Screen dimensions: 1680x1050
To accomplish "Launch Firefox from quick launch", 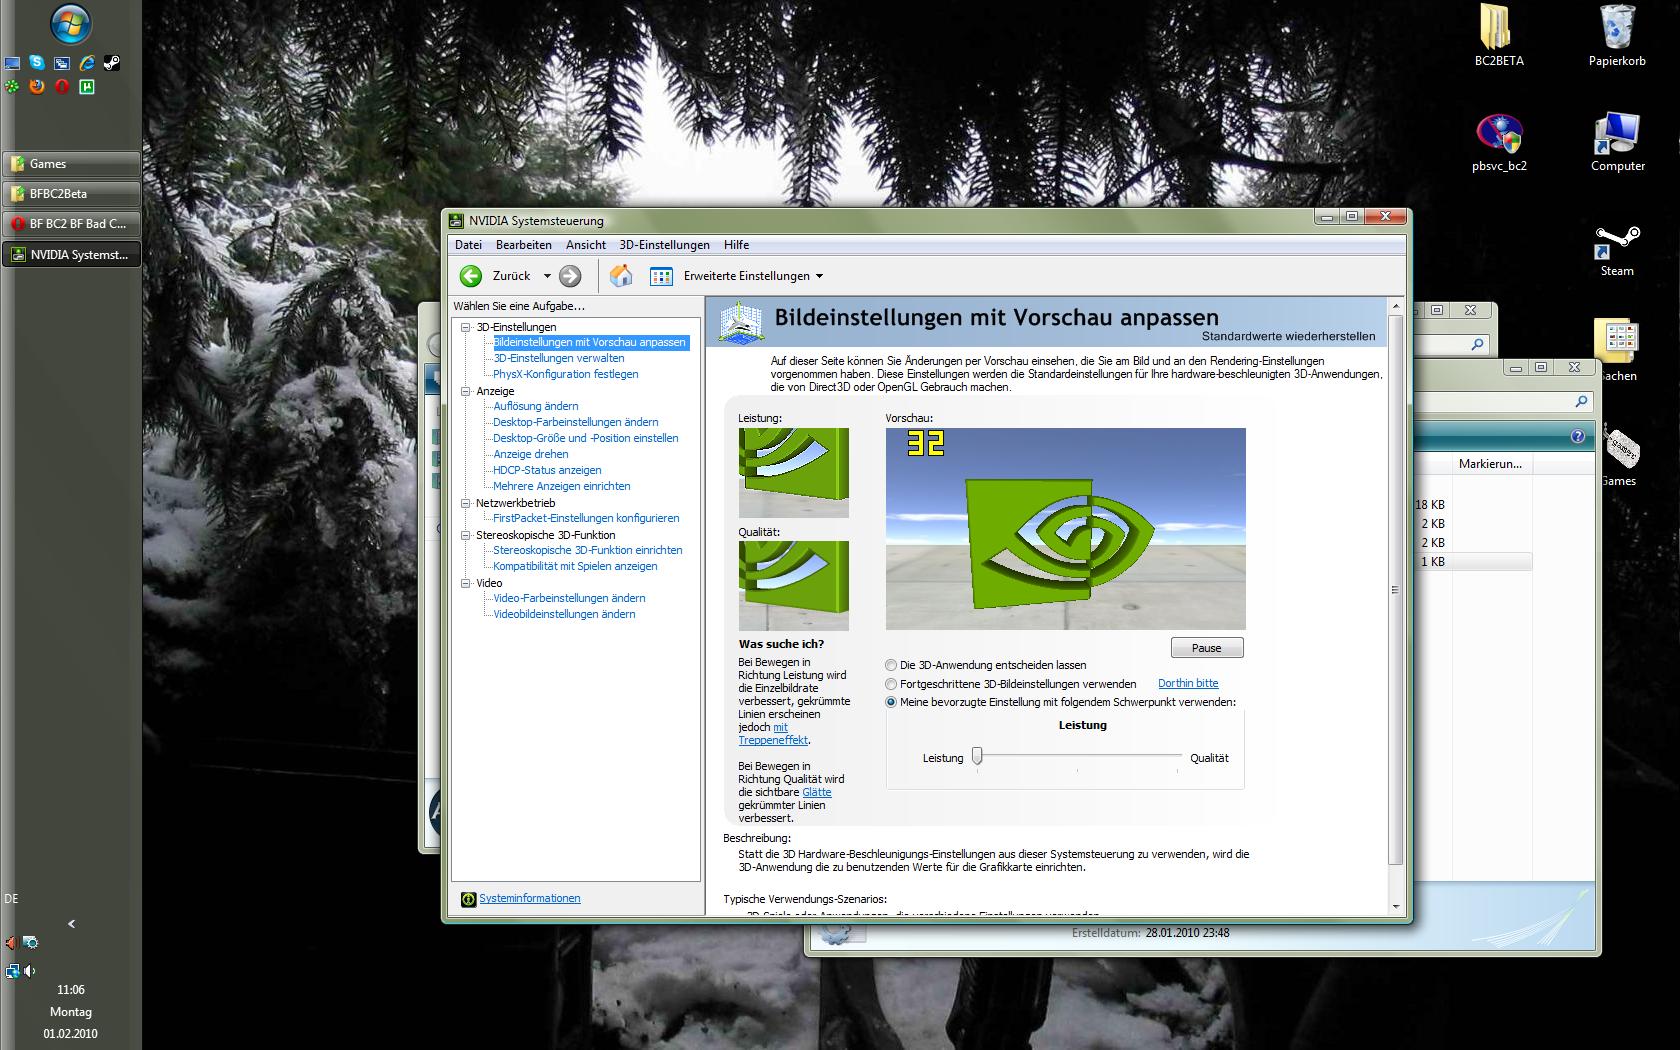I will pyautogui.click(x=37, y=87).
